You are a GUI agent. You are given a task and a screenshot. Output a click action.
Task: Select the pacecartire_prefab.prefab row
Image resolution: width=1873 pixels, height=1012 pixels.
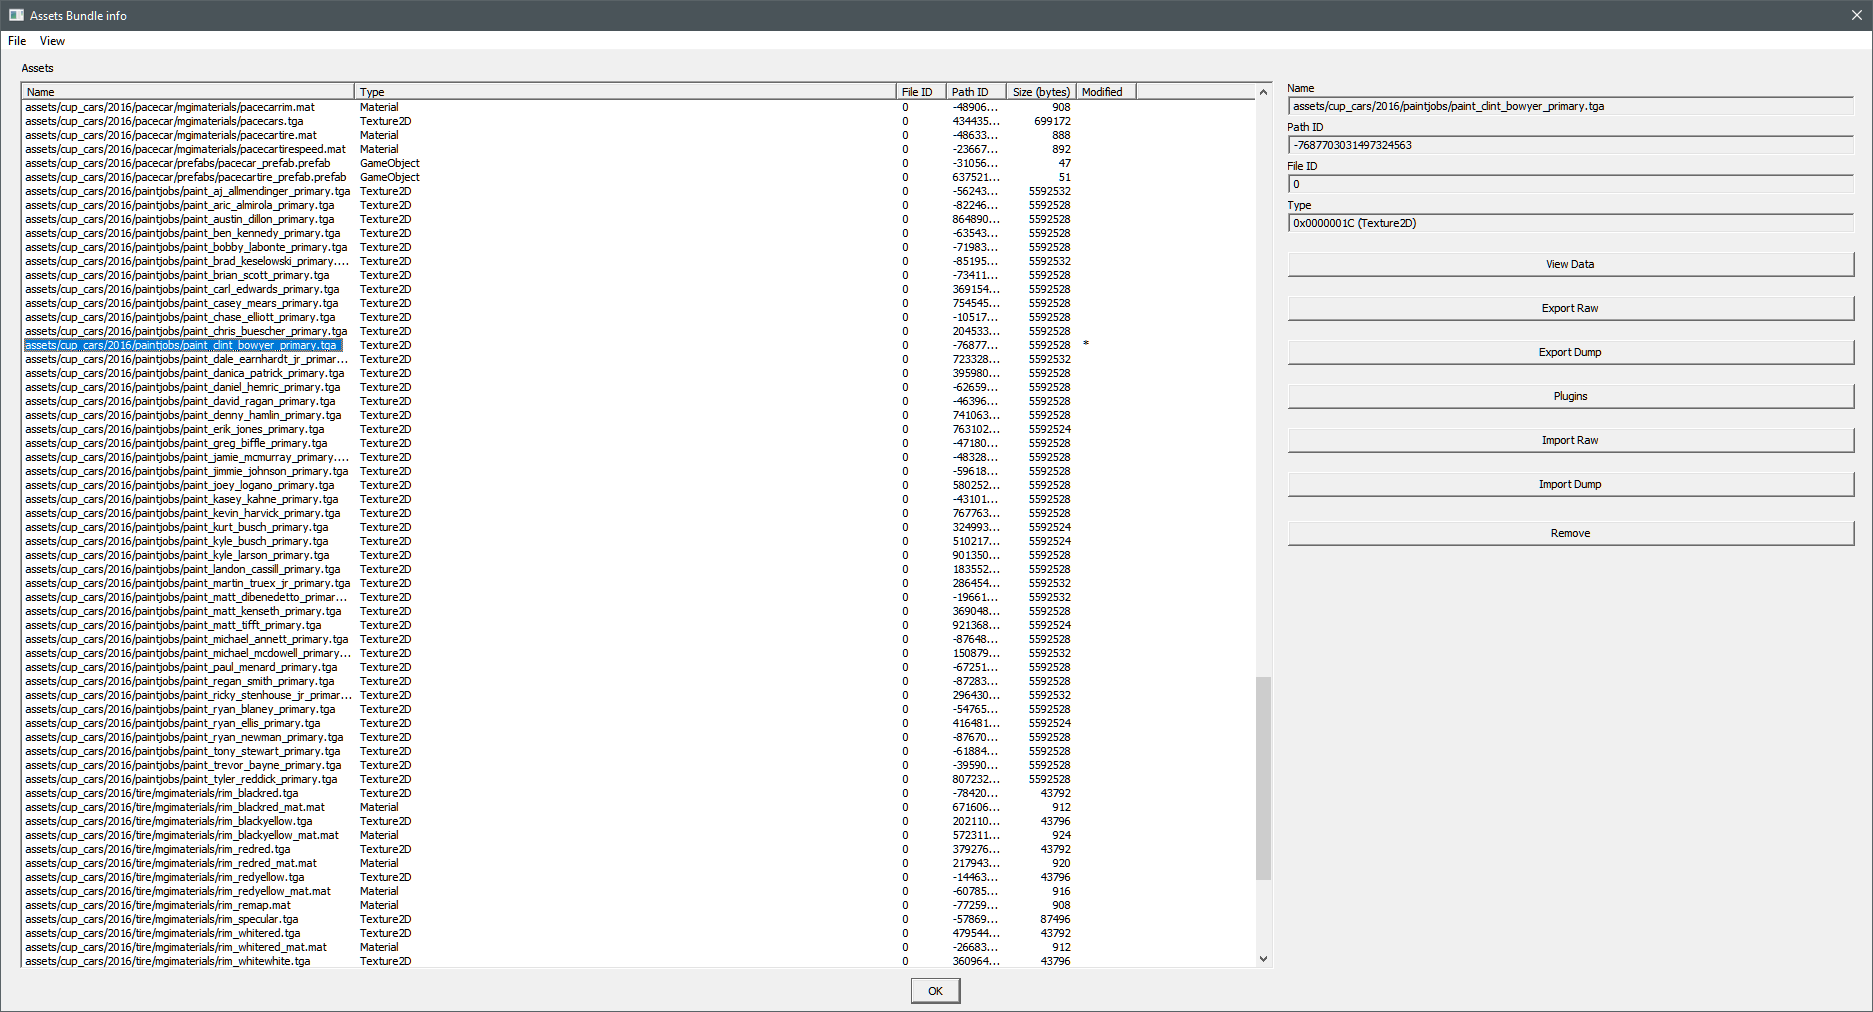point(638,177)
